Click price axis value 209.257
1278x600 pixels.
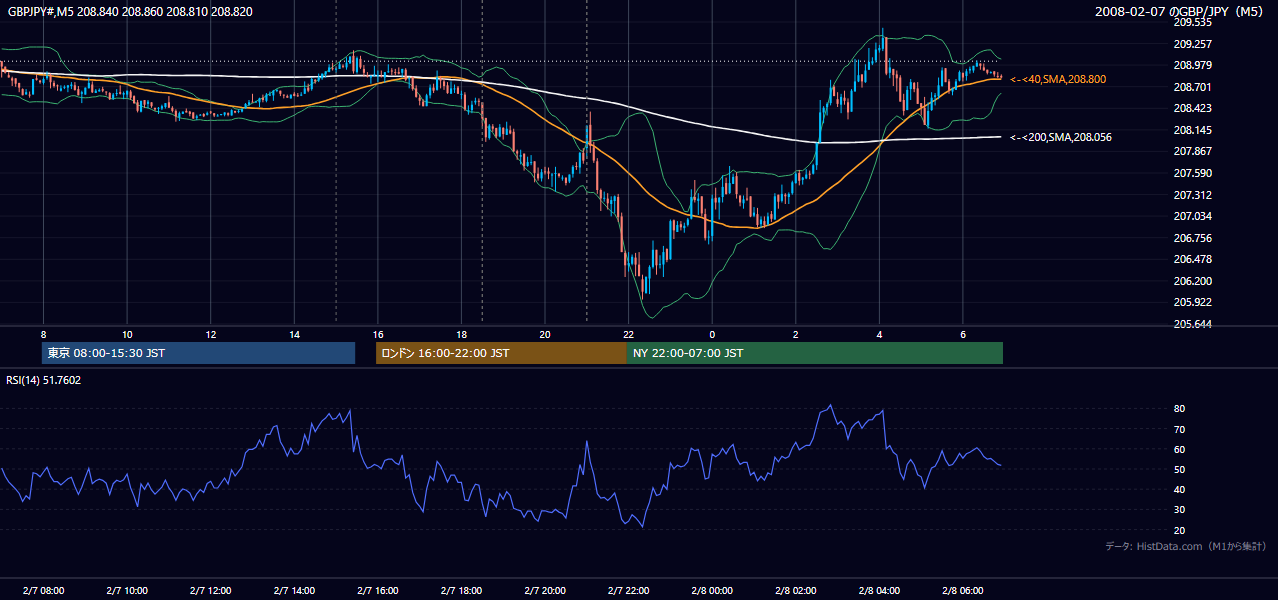point(1192,44)
